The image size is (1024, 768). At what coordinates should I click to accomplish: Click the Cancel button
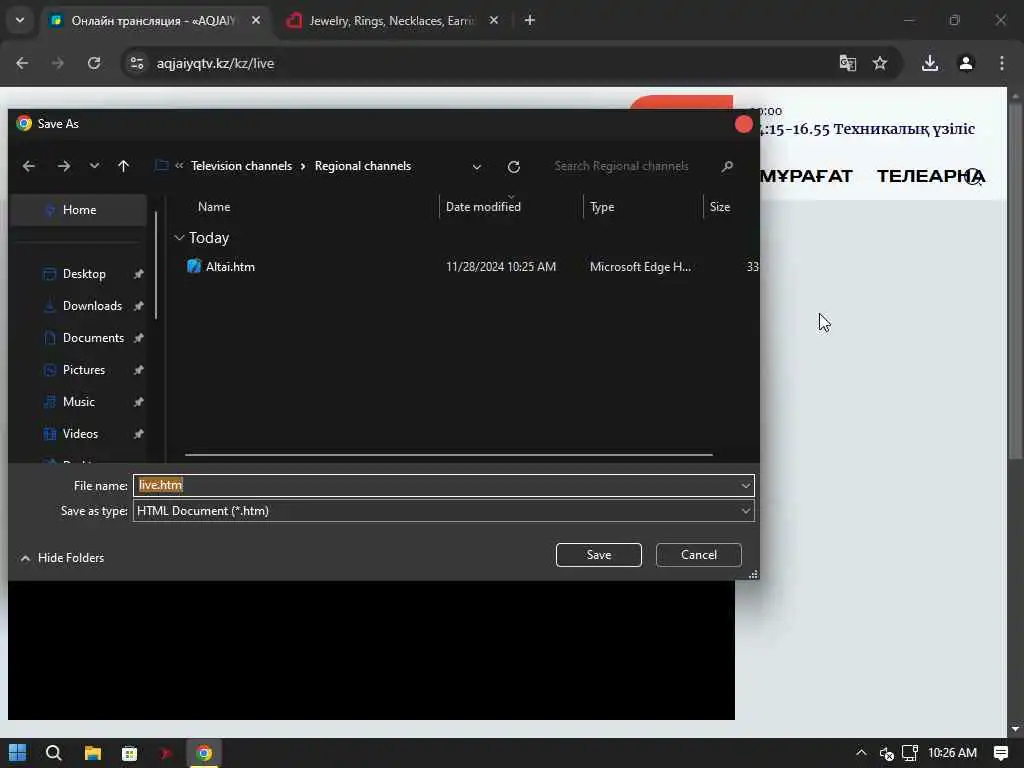[698, 554]
